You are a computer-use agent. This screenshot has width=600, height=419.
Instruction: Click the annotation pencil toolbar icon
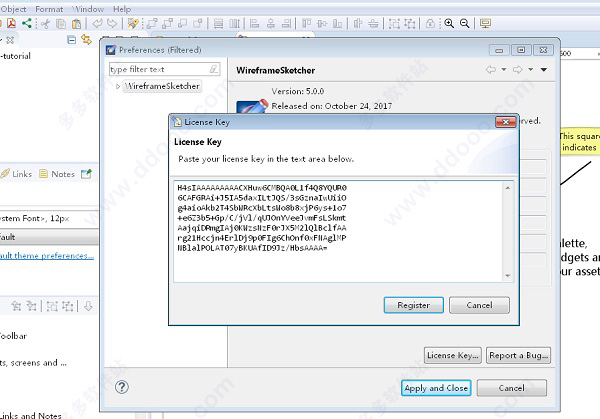(x=133, y=24)
